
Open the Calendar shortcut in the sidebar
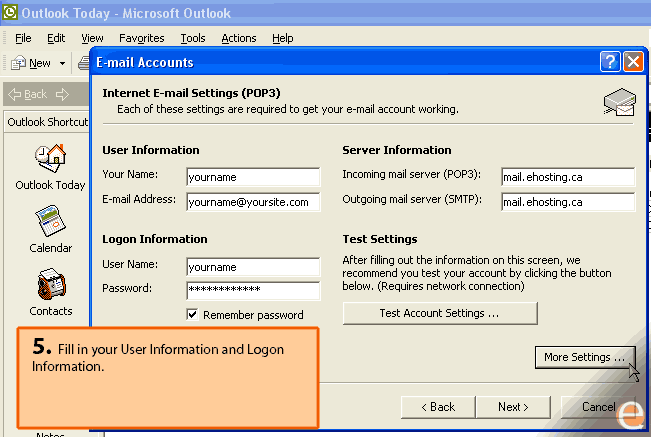(x=50, y=222)
